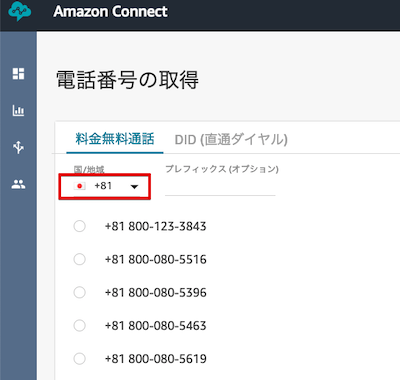400x380 pixels.
Task: Select number +81 800-080-5516
Action: (x=79, y=259)
